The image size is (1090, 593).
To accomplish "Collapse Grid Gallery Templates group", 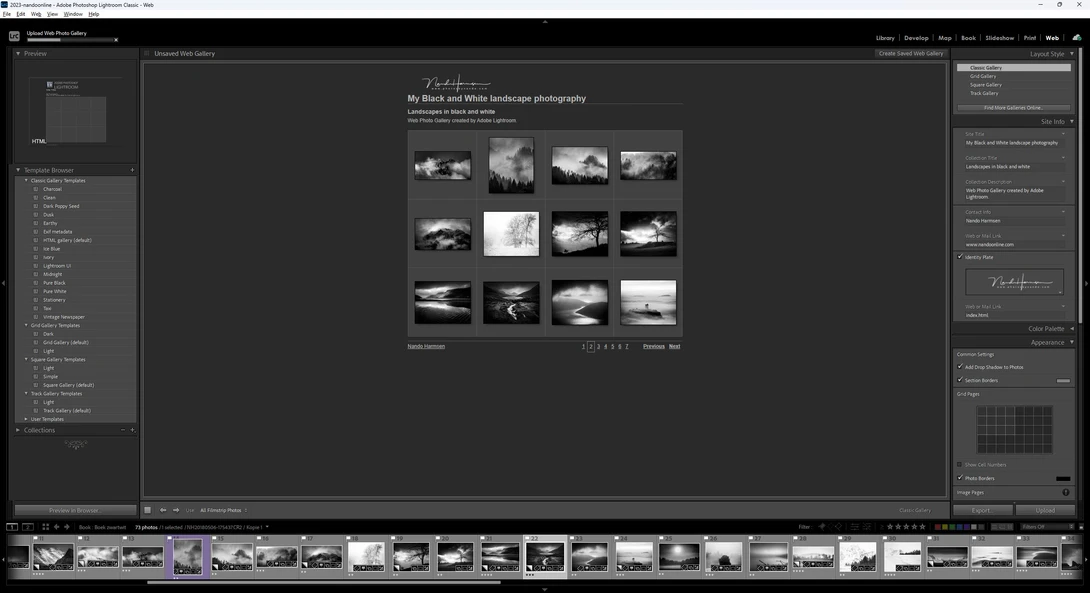I will [x=26, y=325].
